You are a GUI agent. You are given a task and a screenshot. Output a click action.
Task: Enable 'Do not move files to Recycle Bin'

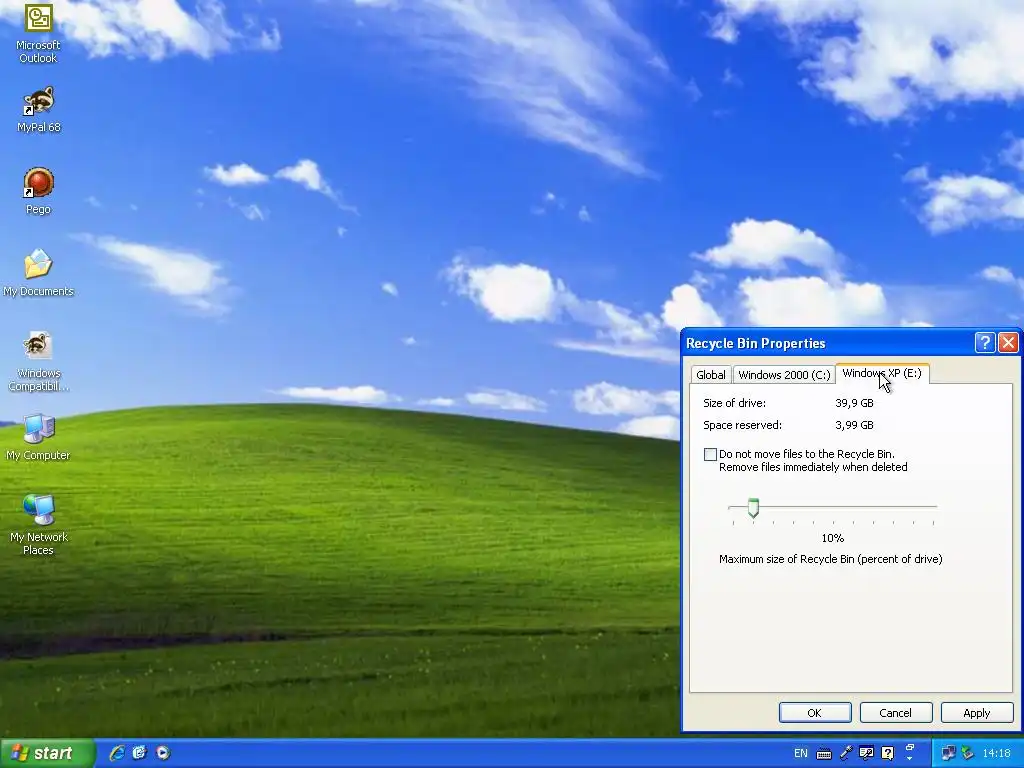[711, 454]
